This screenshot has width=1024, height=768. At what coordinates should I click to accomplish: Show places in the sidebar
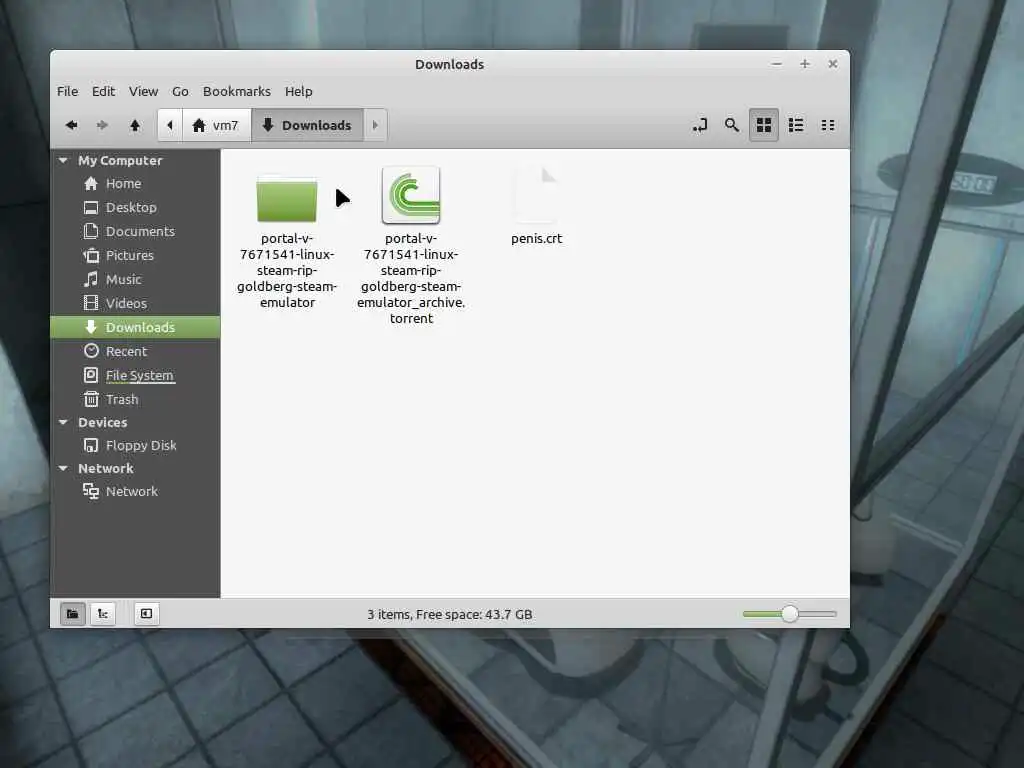pyautogui.click(x=72, y=614)
